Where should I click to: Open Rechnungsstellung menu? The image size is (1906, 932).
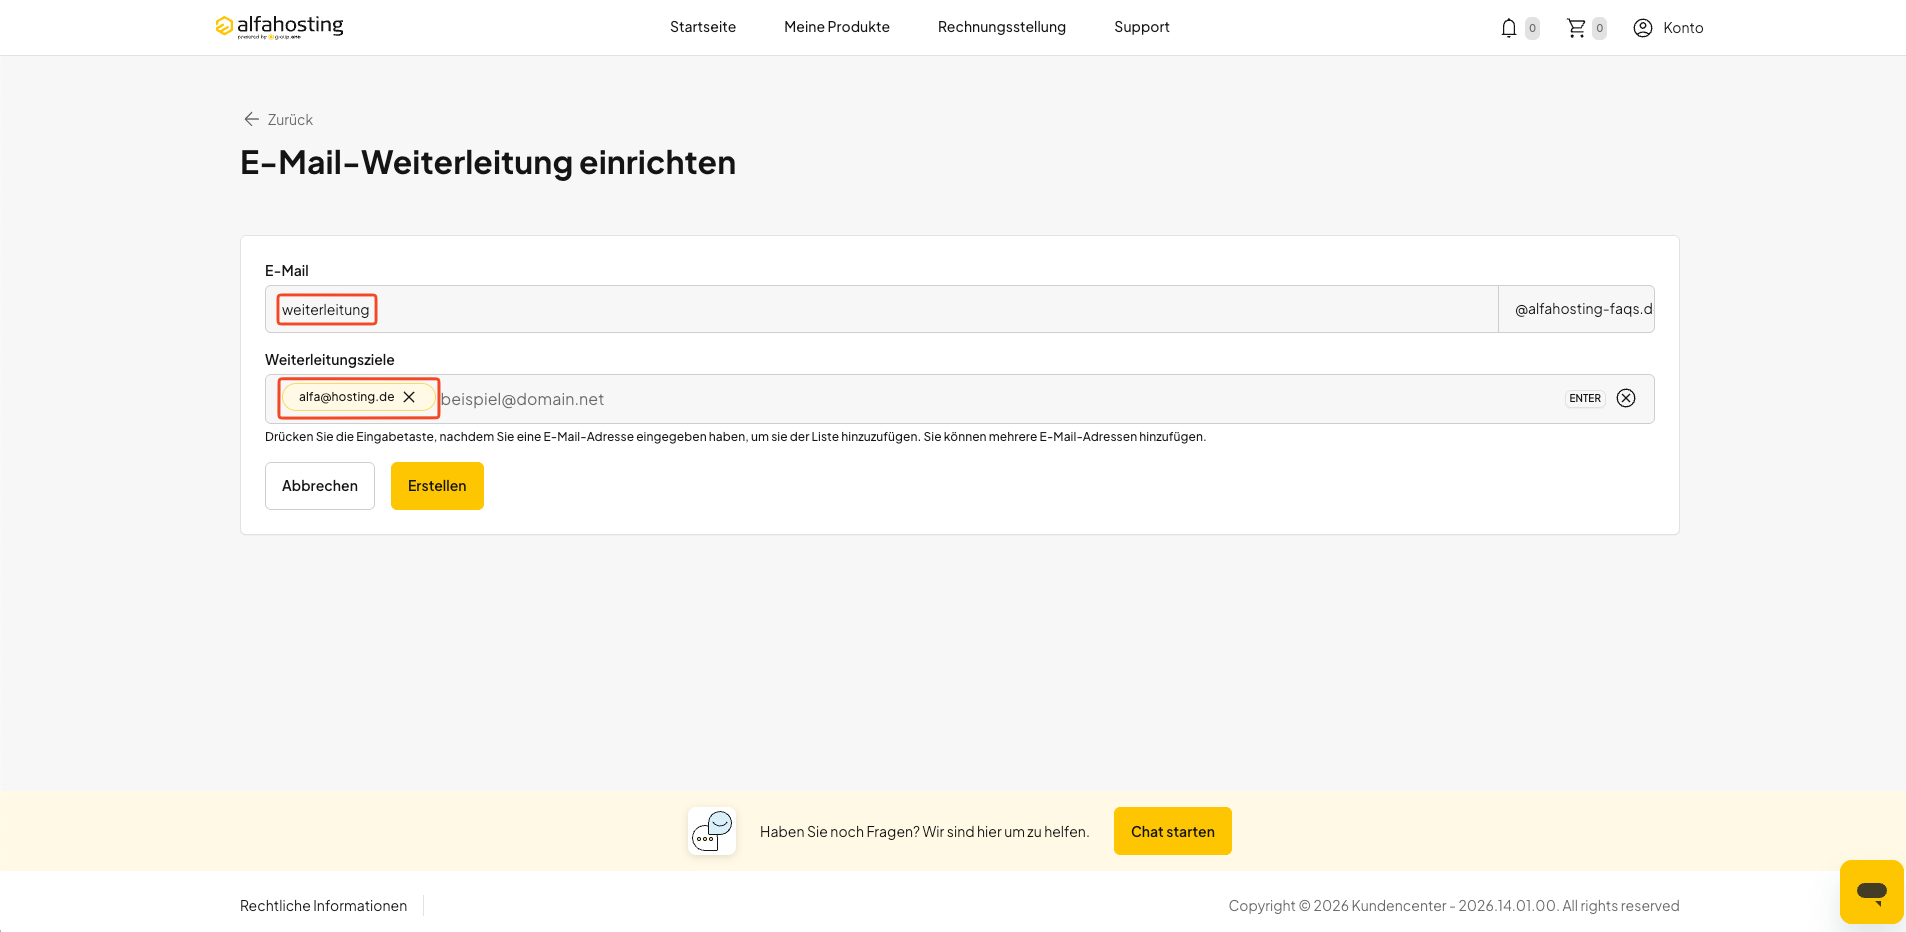click(1002, 27)
